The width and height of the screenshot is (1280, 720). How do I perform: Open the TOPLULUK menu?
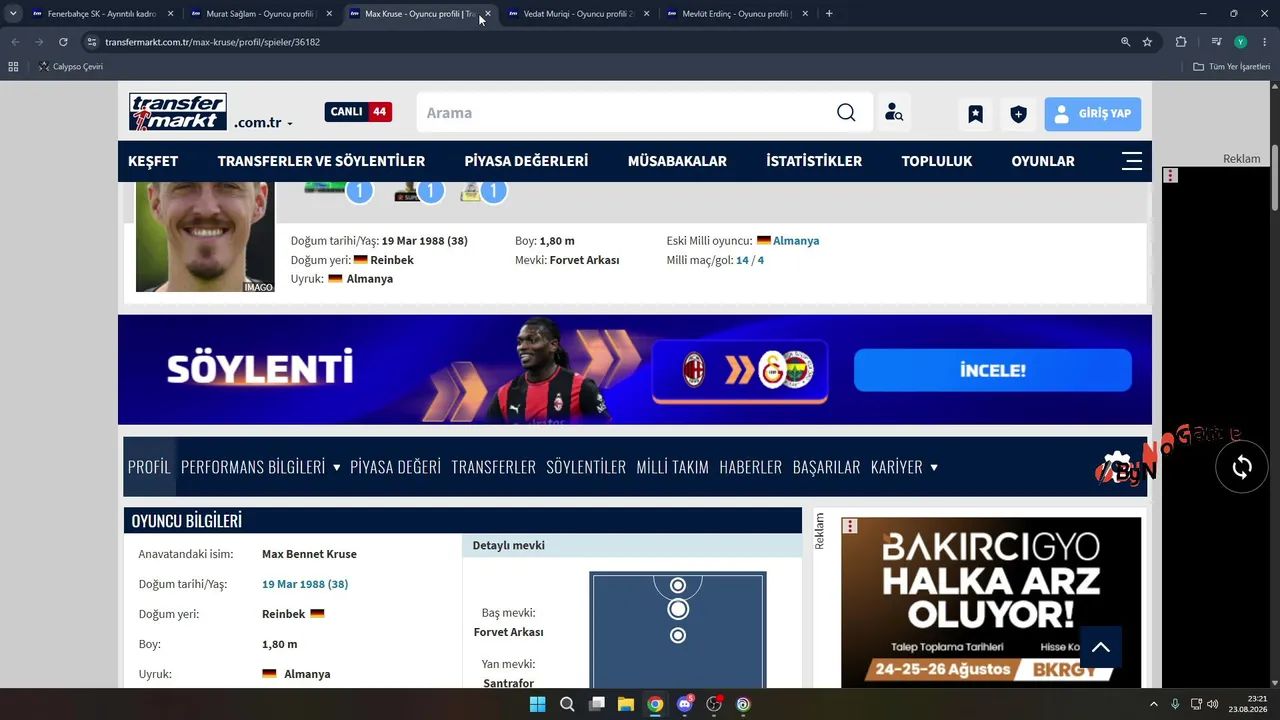coord(936,161)
